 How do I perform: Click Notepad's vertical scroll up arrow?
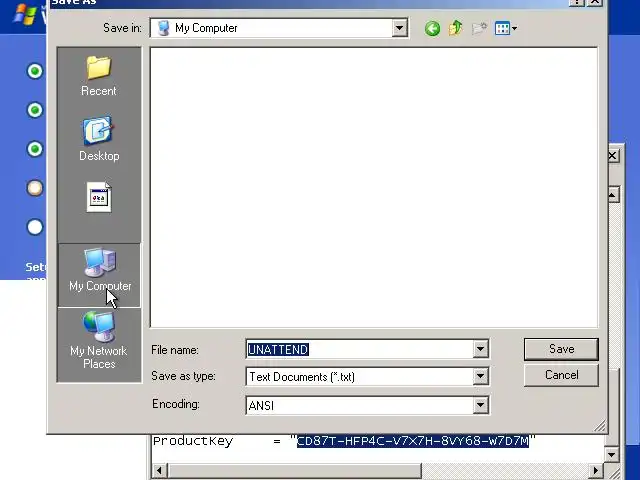tap(612, 195)
